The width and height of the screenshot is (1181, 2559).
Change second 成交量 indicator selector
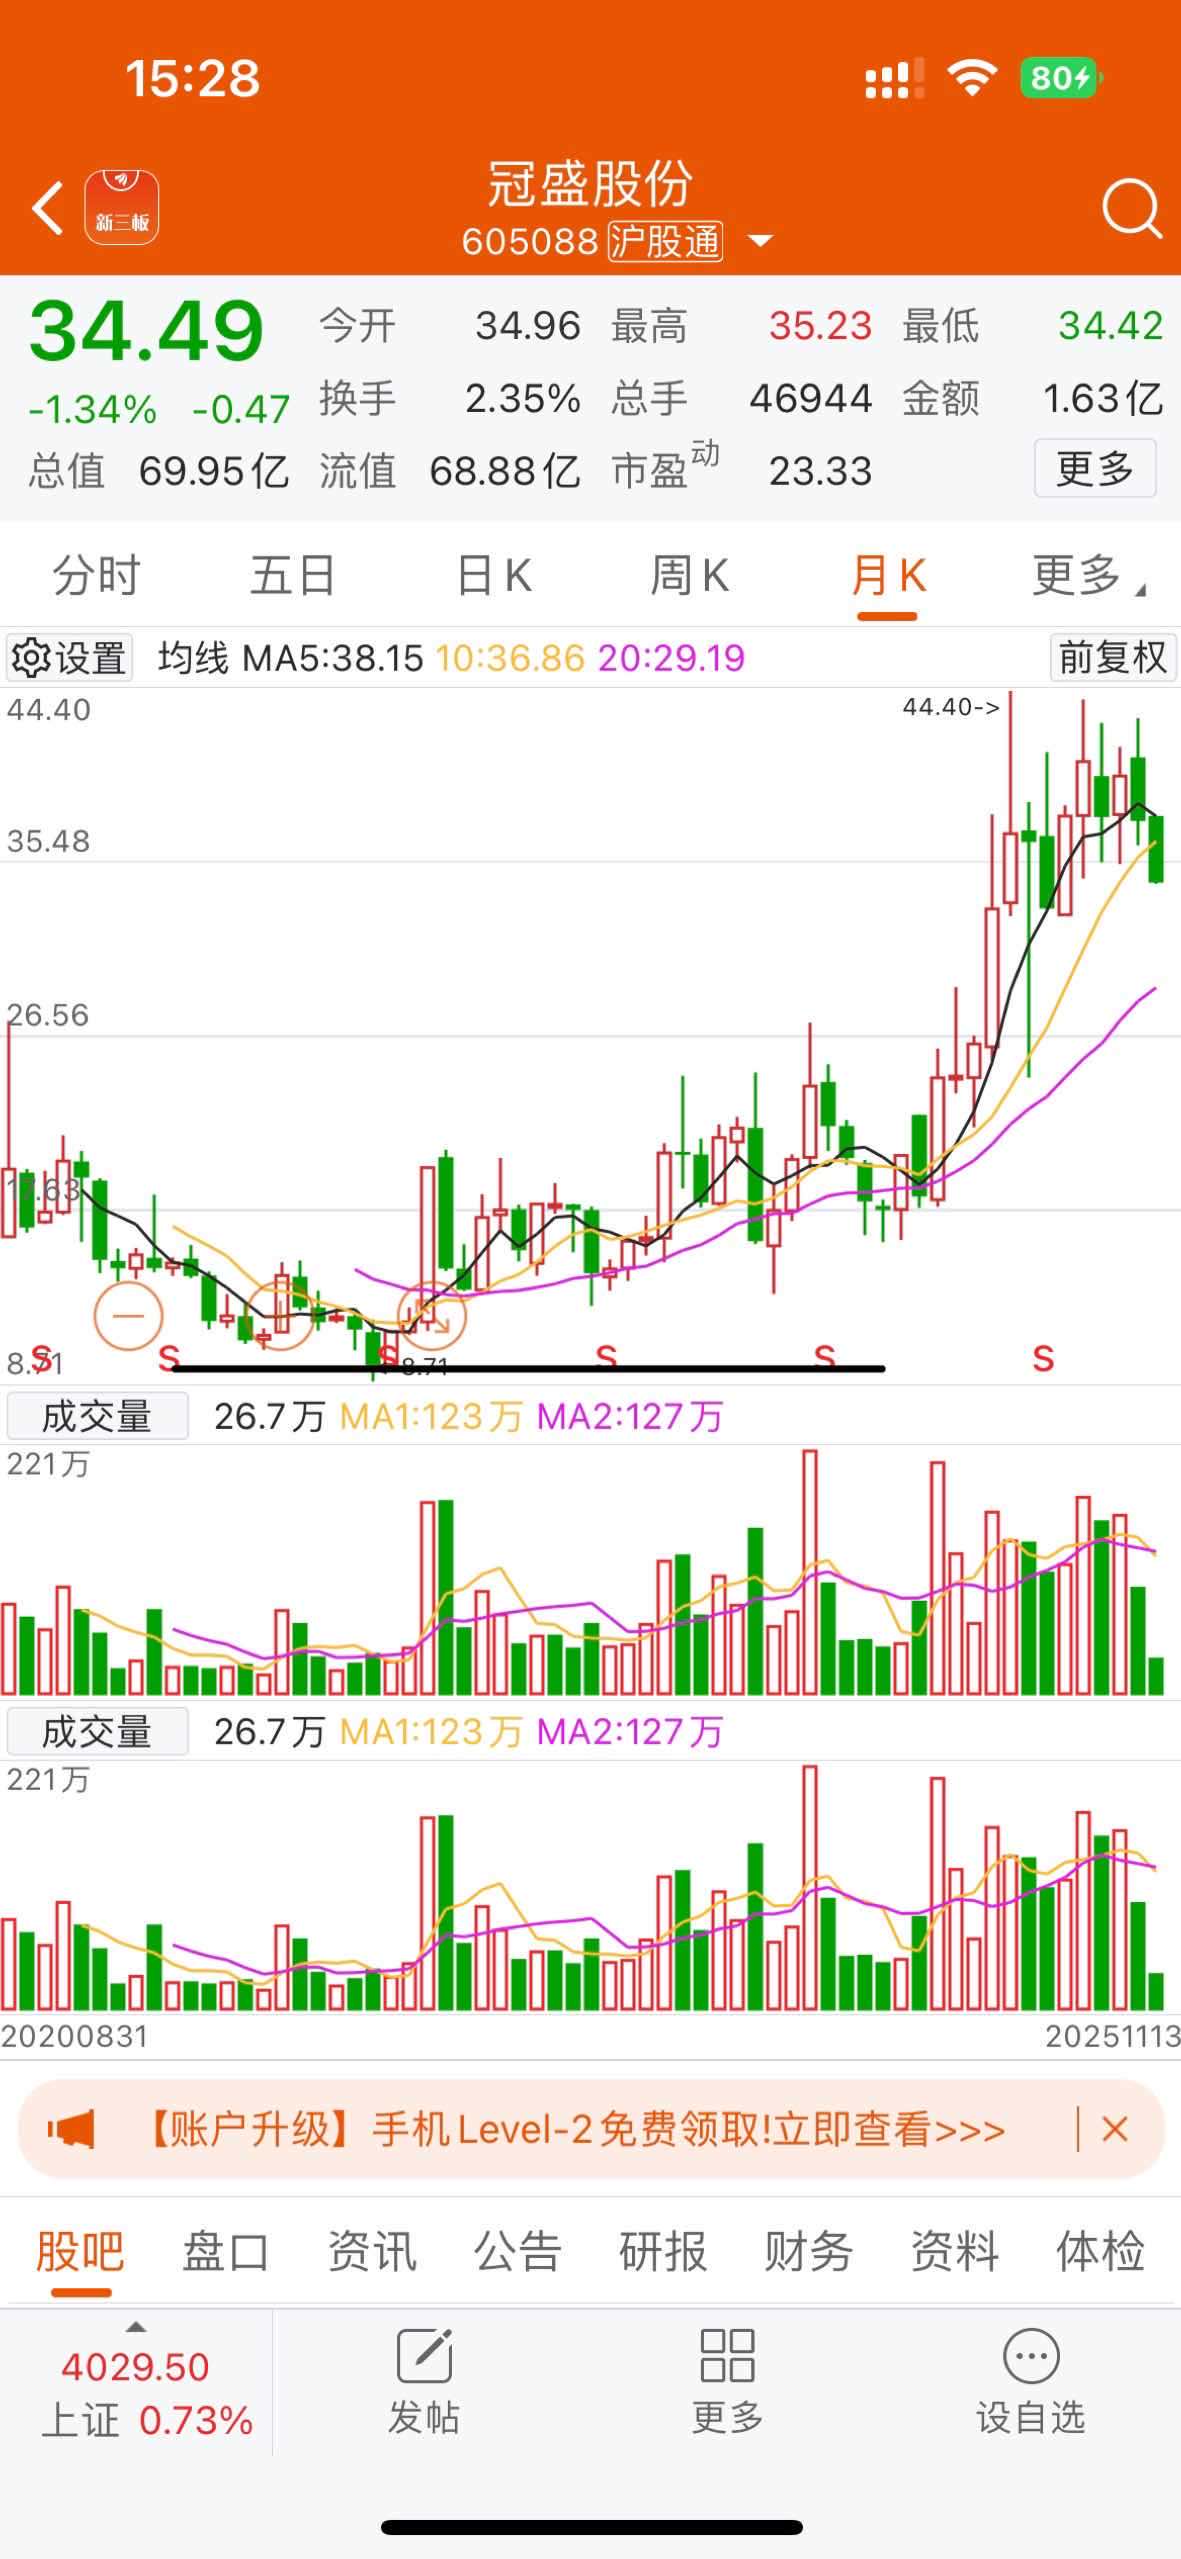97,1731
